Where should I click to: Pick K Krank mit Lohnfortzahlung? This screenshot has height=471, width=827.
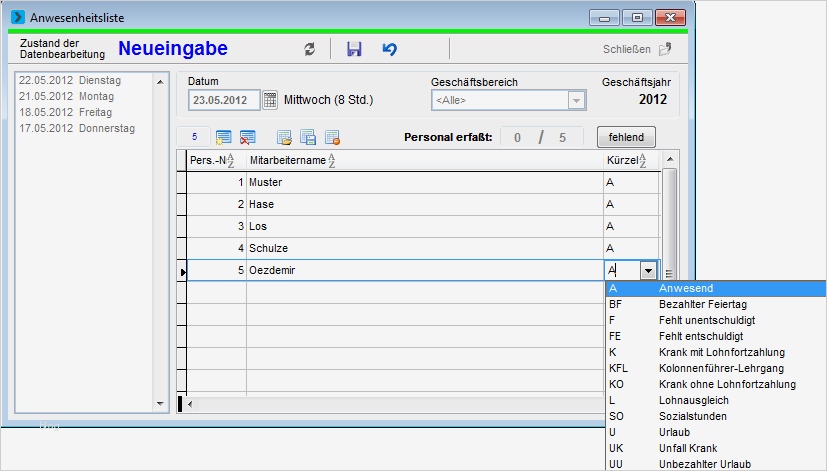[x=716, y=352]
